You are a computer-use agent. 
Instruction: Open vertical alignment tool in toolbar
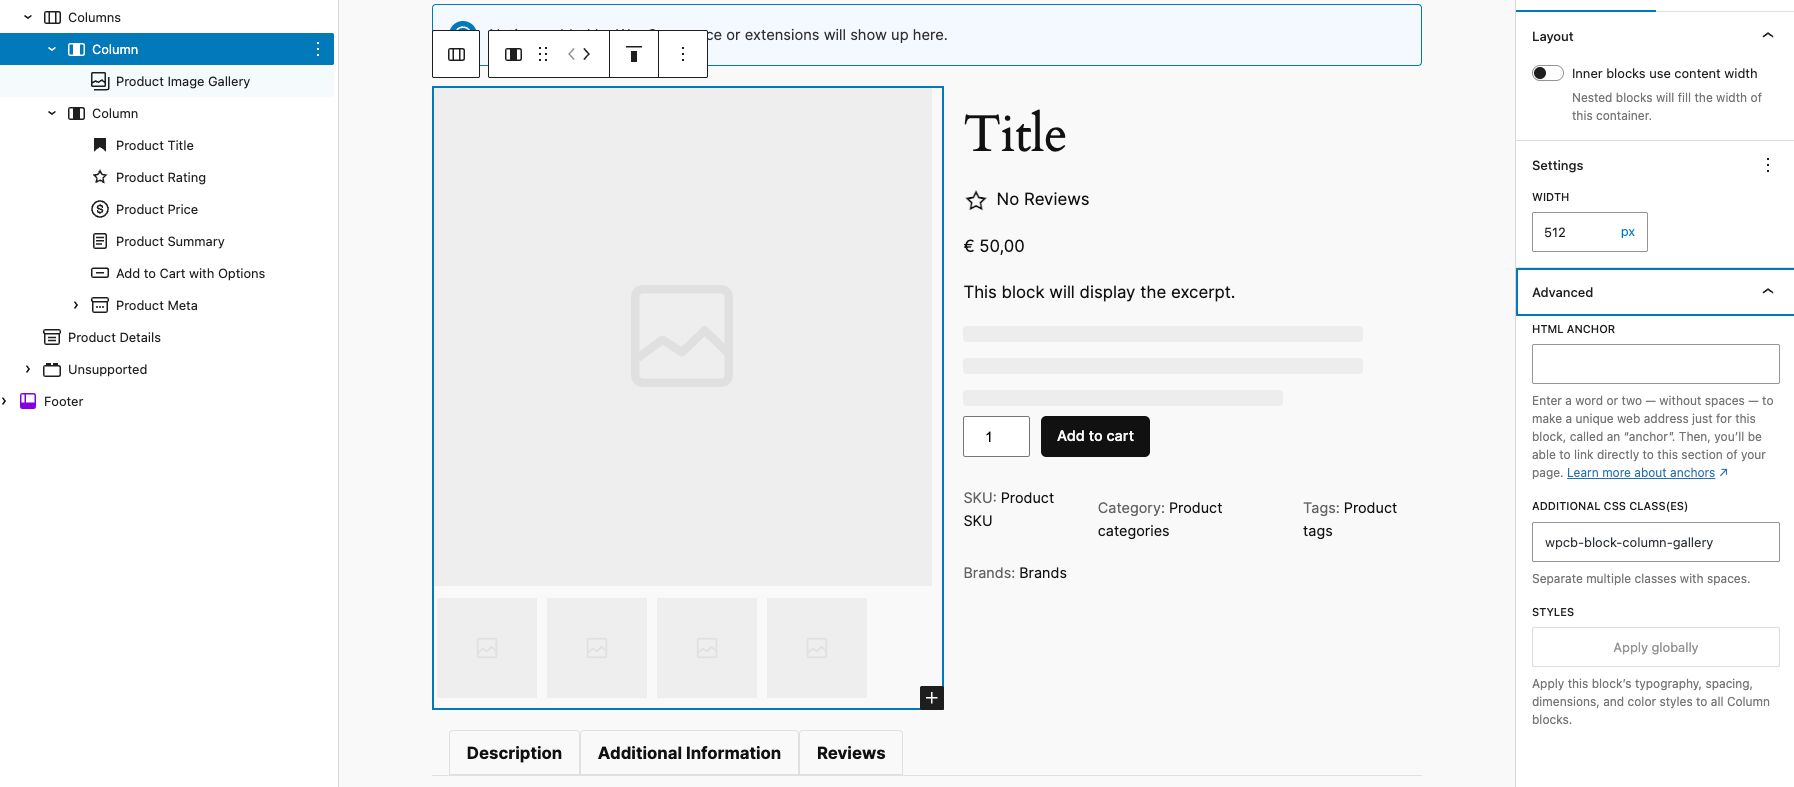[x=634, y=55]
